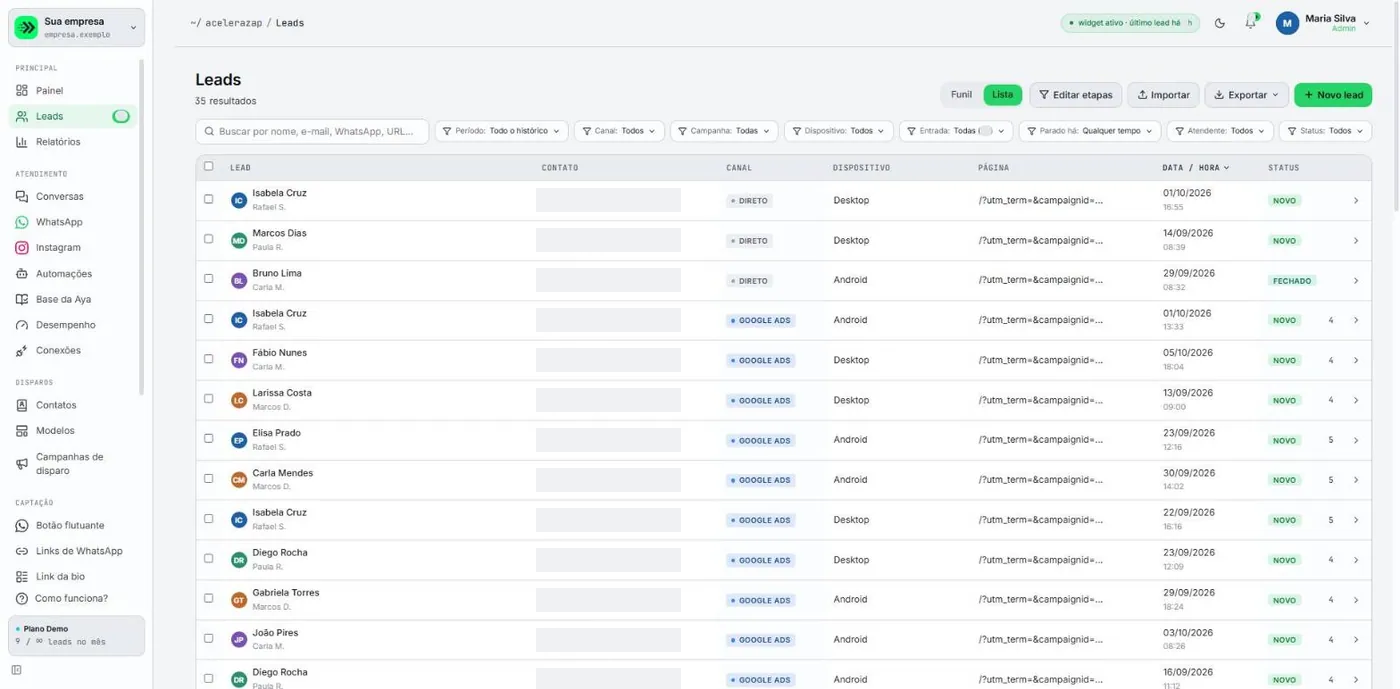
Task: Click the sidebar vertical scrollbar
Action: click(x=141, y=227)
